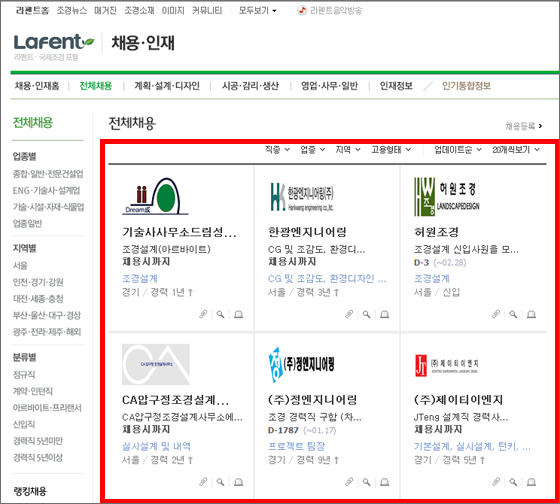Click the bookmark icon on (주)제이티이엔지 card
Viewport: 560px width, 504px height.
pos(531,482)
